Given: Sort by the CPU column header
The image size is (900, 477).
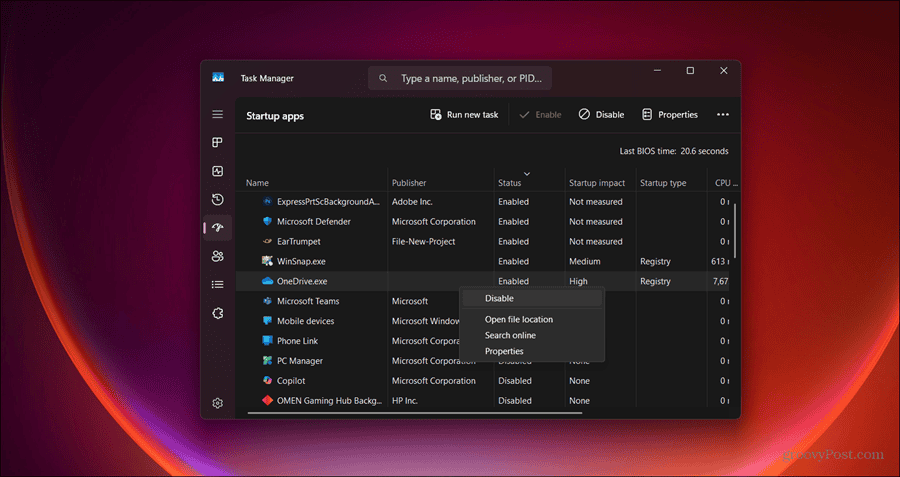Looking at the screenshot, I should 726,183.
